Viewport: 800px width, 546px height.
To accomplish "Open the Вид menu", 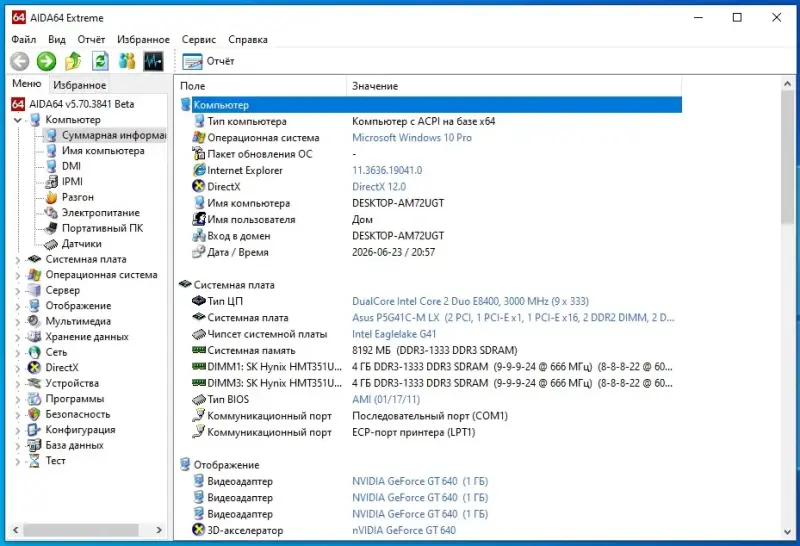I will [57, 39].
